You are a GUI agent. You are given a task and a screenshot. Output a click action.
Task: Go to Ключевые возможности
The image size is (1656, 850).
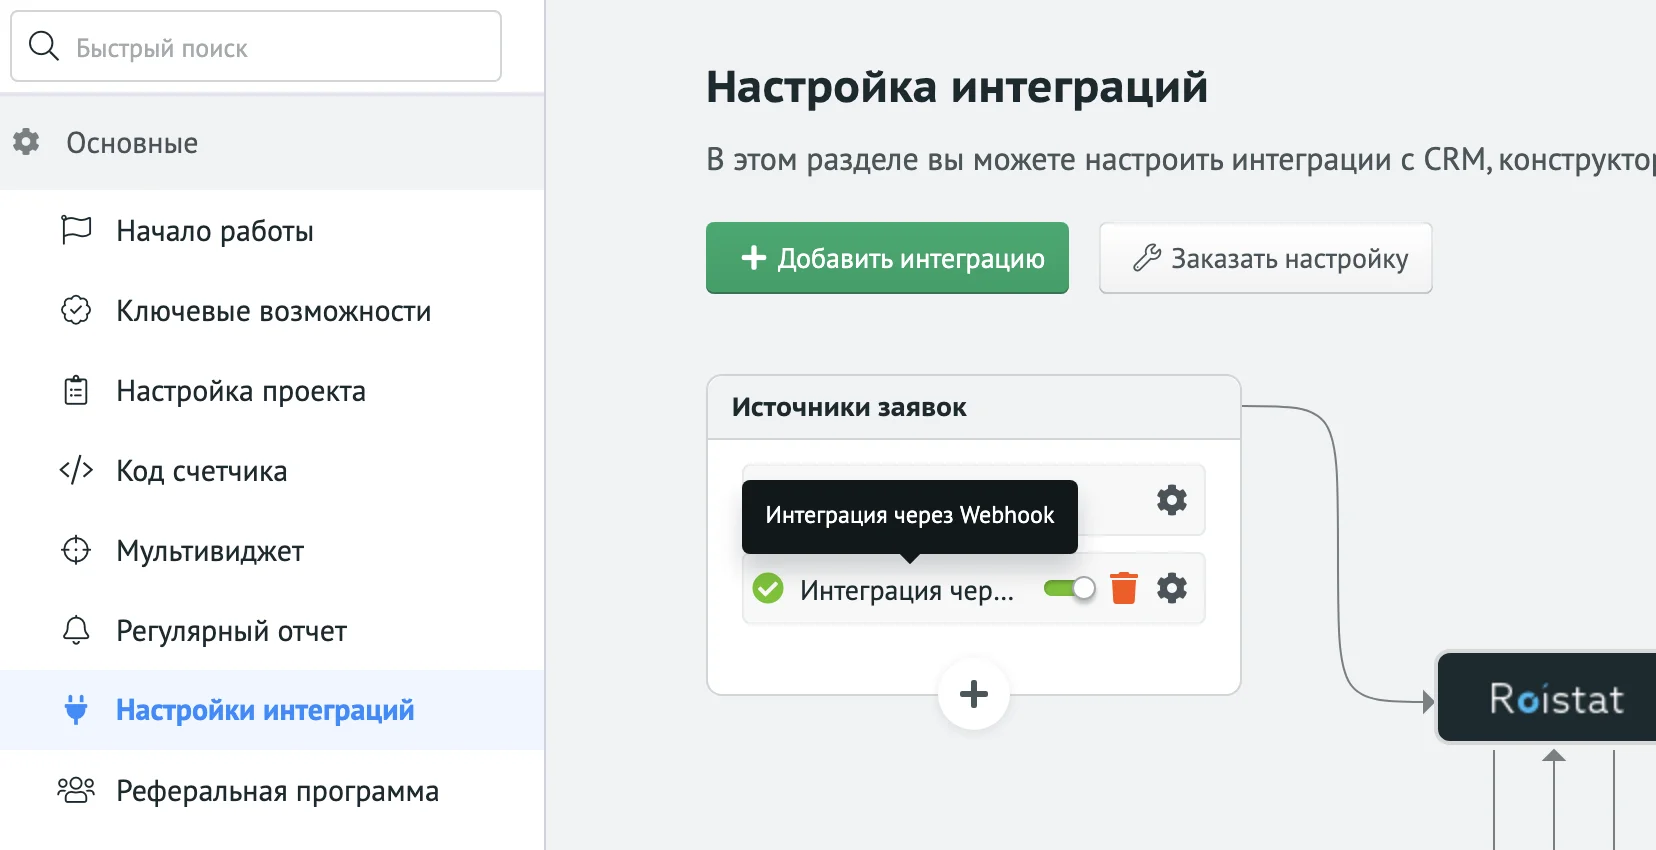[273, 311]
